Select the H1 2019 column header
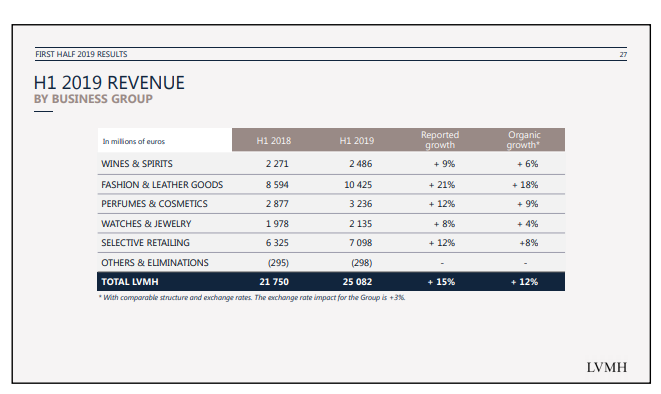 click(x=357, y=141)
